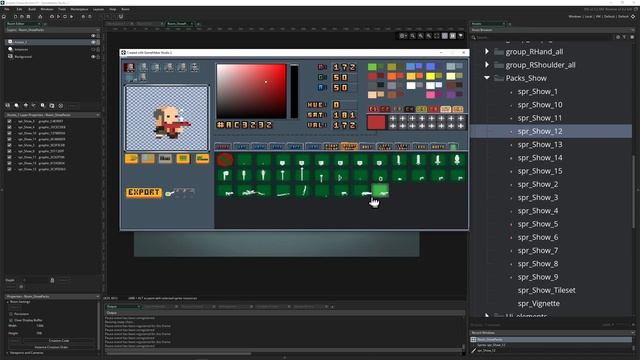Click the home Start Page toolbar icon

click(4, 17)
